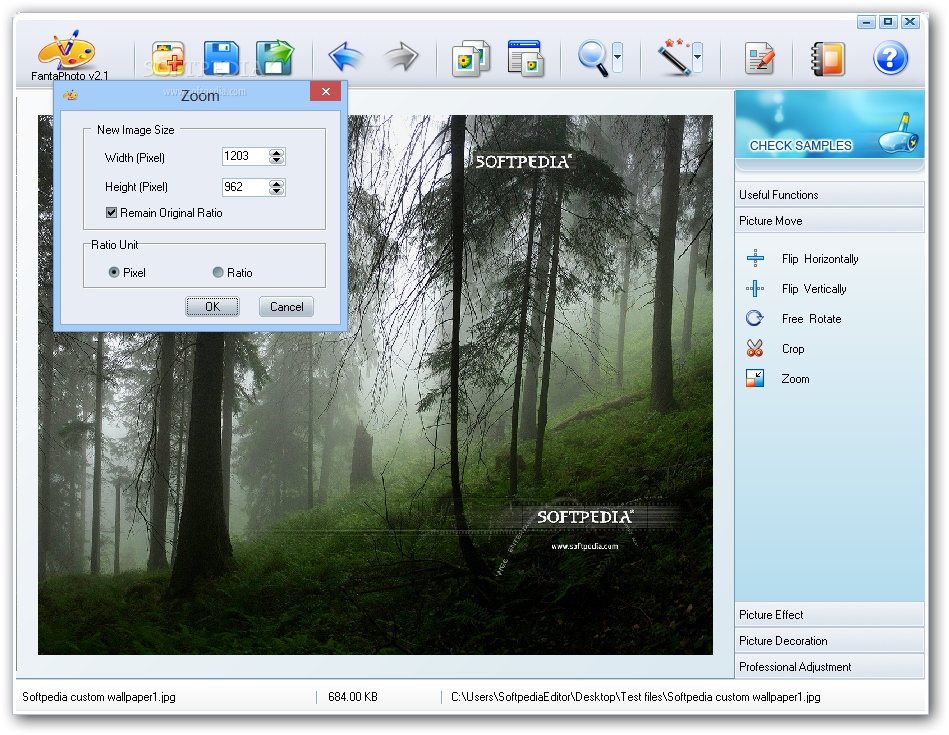Click the Width (Pixel) input field

[x=245, y=156]
